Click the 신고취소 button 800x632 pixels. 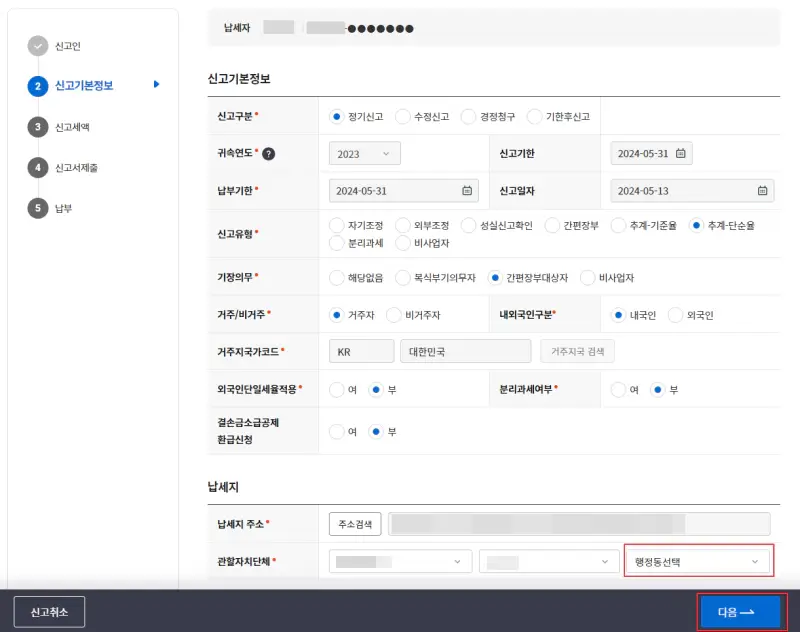click(x=49, y=612)
